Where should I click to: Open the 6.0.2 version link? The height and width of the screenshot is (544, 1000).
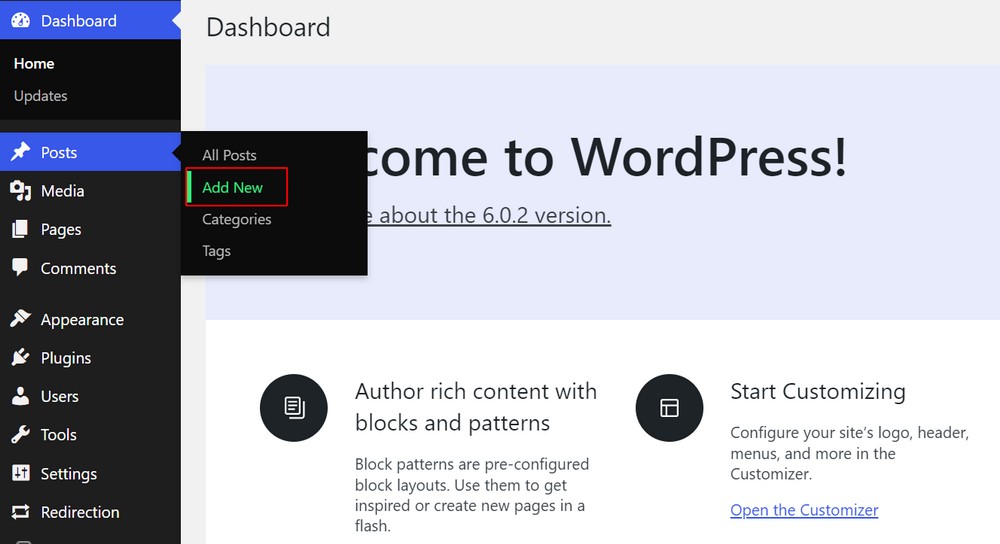pyautogui.click(x=480, y=215)
